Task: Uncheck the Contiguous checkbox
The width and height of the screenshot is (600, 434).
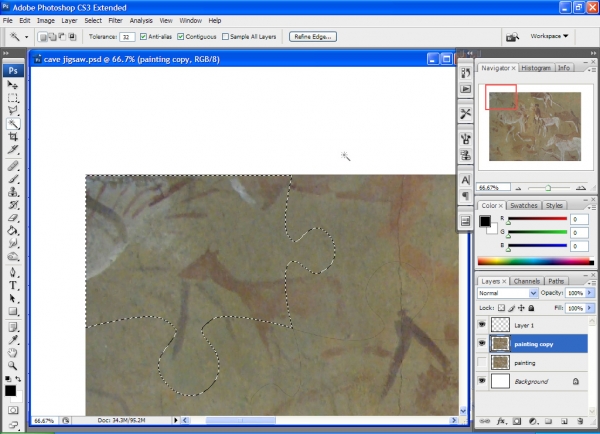Action: coord(181,37)
